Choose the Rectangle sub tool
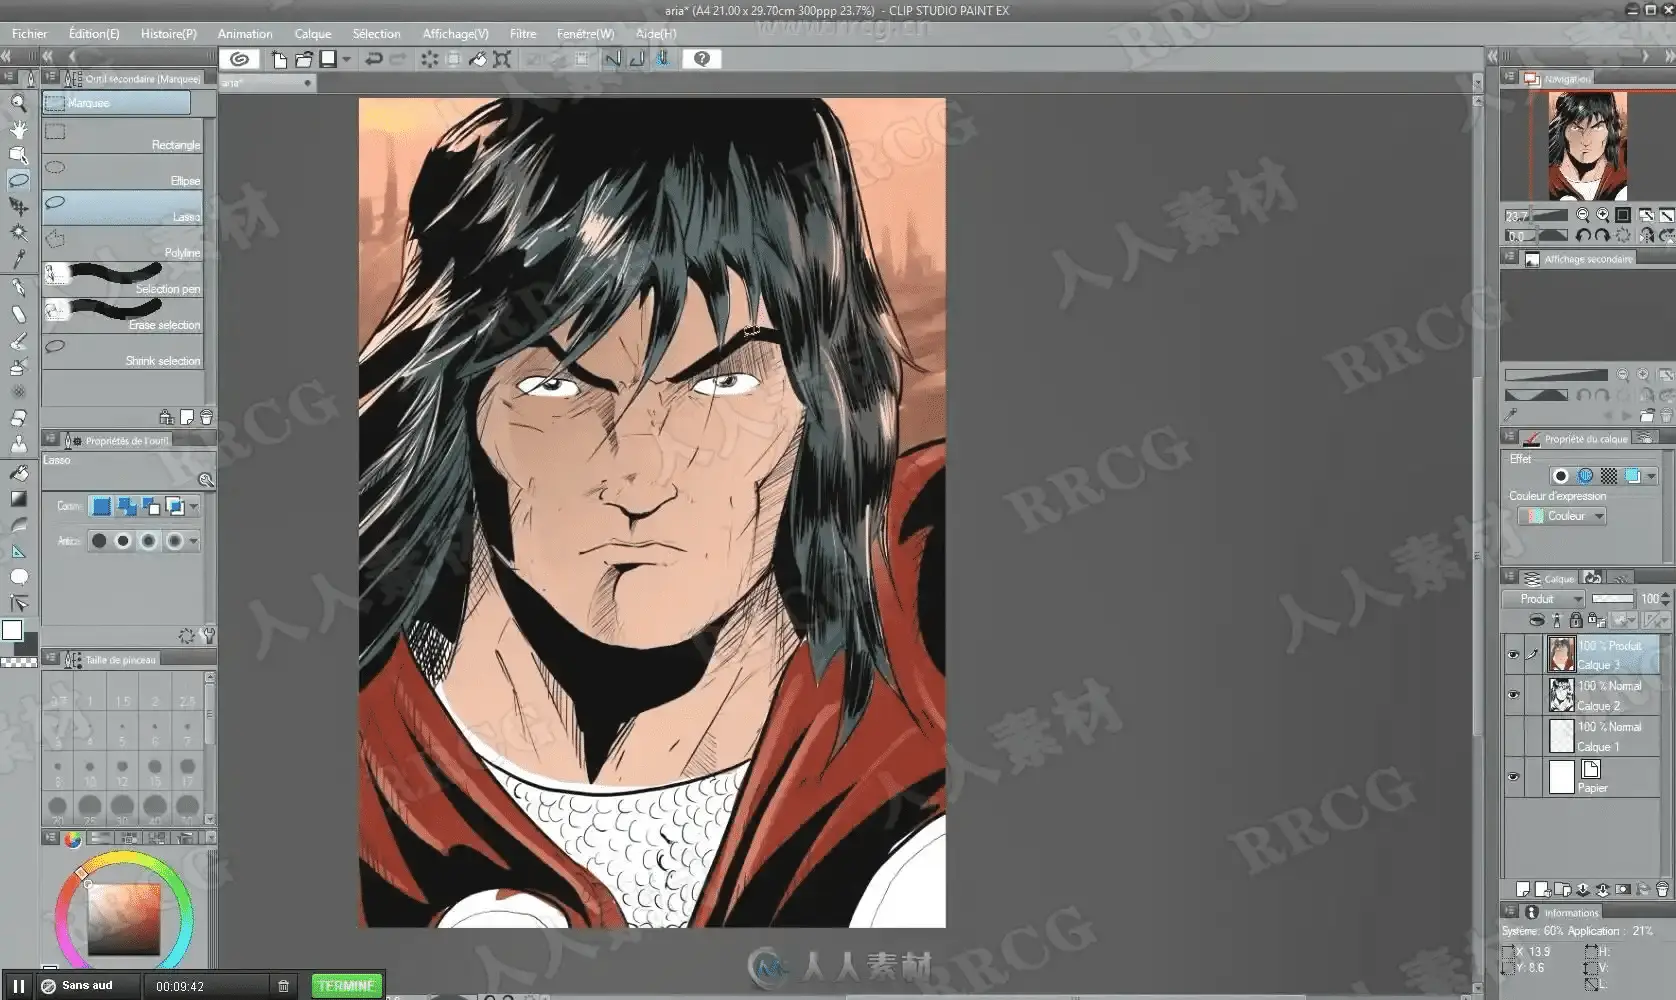 click(123, 137)
